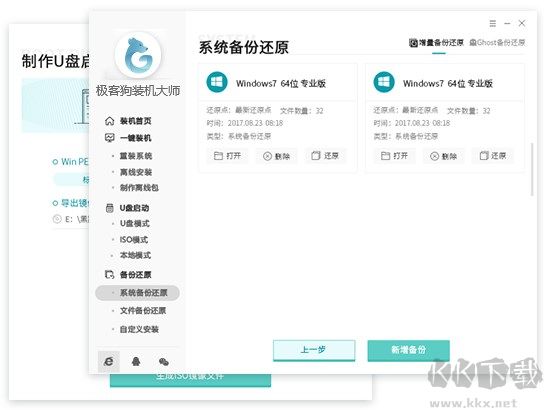Click the 新增备份 button
This screenshot has height=410, width=544.
(408, 350)
